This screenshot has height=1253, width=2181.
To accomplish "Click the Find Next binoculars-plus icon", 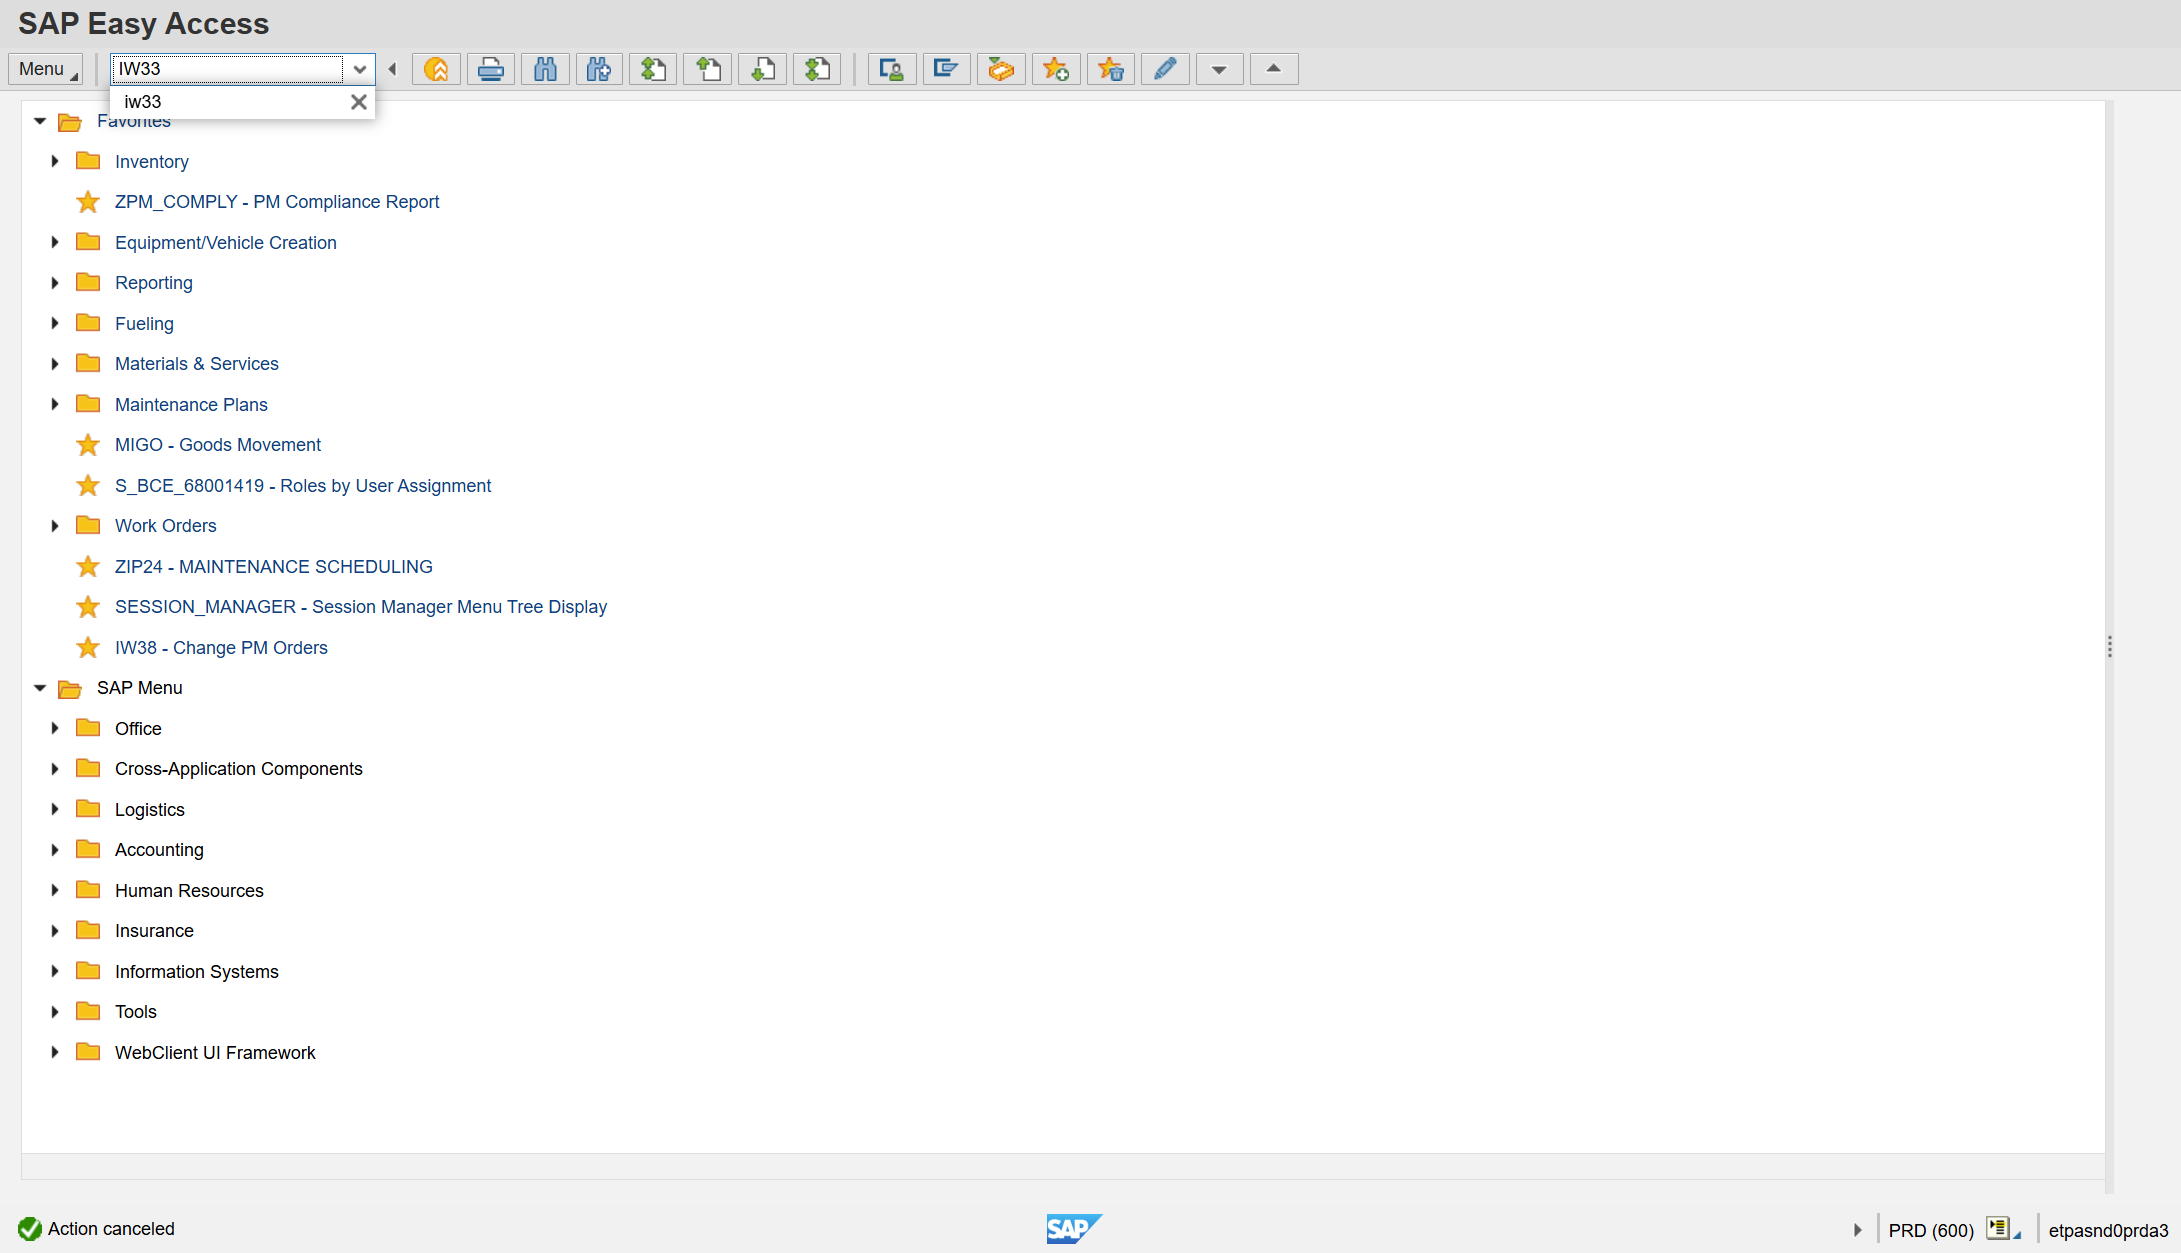I will [599, 69].
